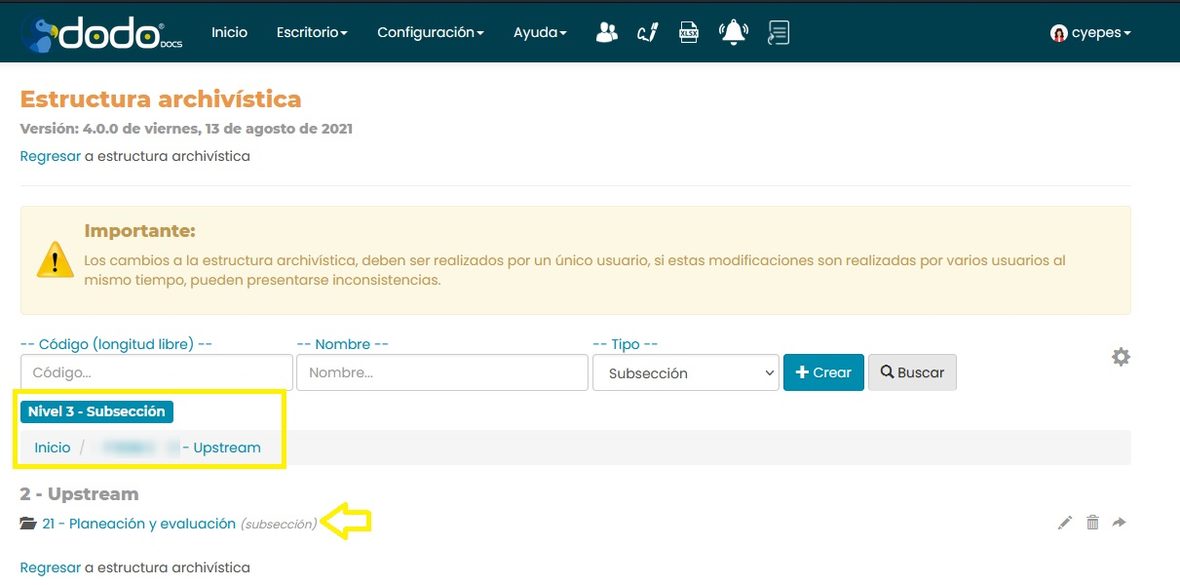Click the yellow warning triangle icon
The width and height of the screenshot is (1180, 585).
(55, 260)
